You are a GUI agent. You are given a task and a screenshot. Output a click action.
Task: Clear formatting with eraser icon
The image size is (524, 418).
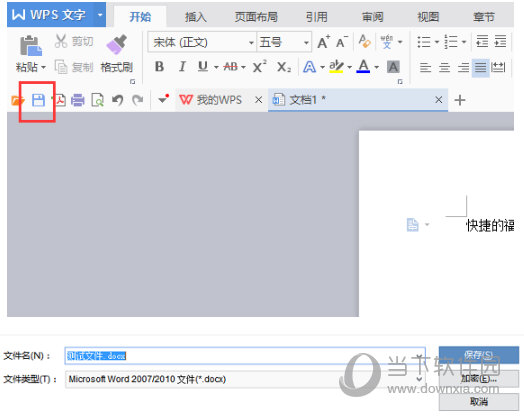point(364,42)
